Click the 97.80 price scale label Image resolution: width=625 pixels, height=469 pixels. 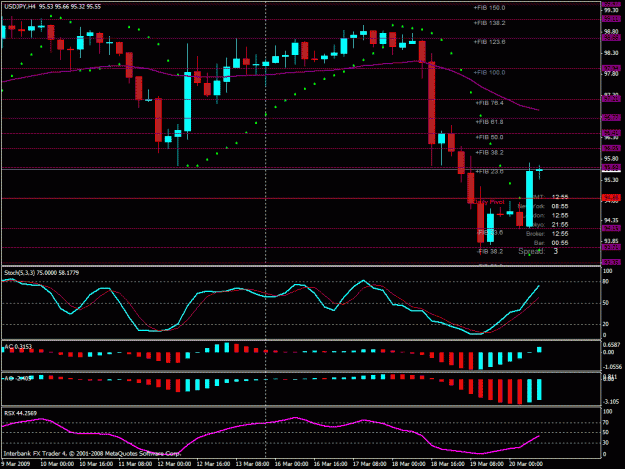611,74
